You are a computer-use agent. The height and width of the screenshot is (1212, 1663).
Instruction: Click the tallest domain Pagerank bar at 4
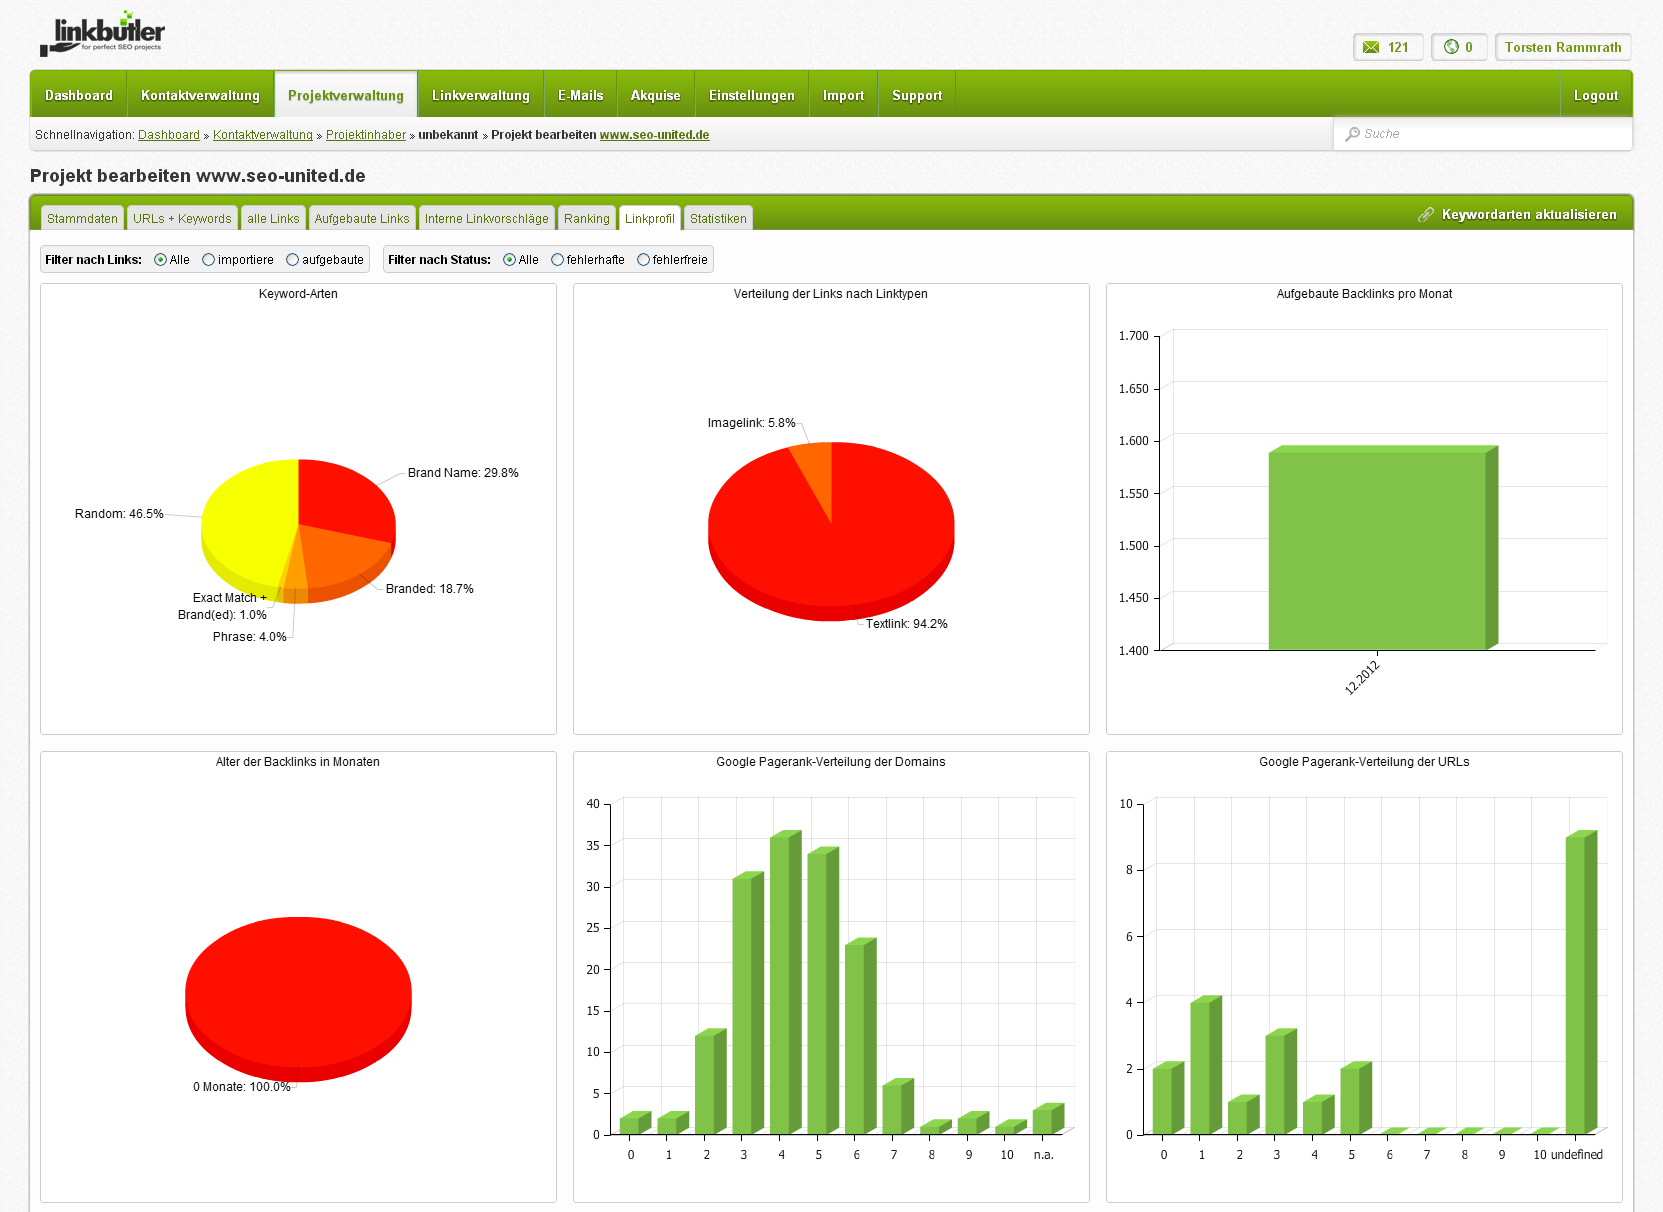pos(785,983)
